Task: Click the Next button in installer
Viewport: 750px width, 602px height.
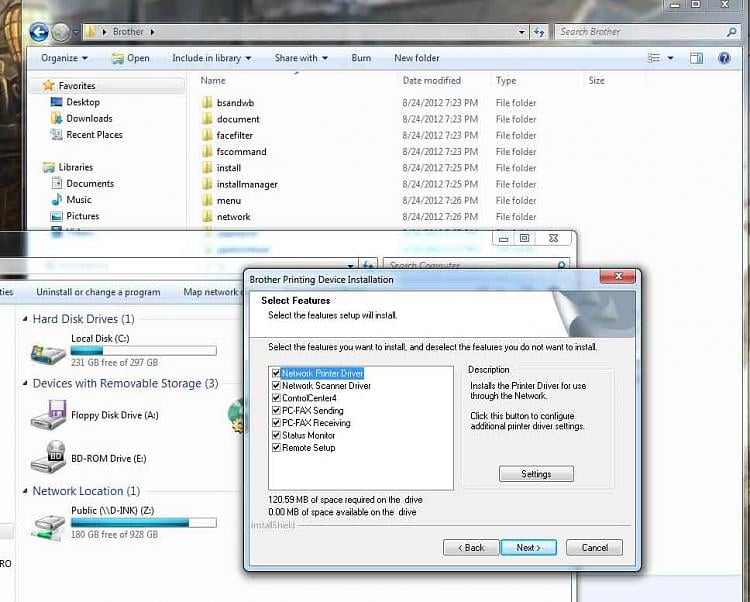Action: point(529,547)
